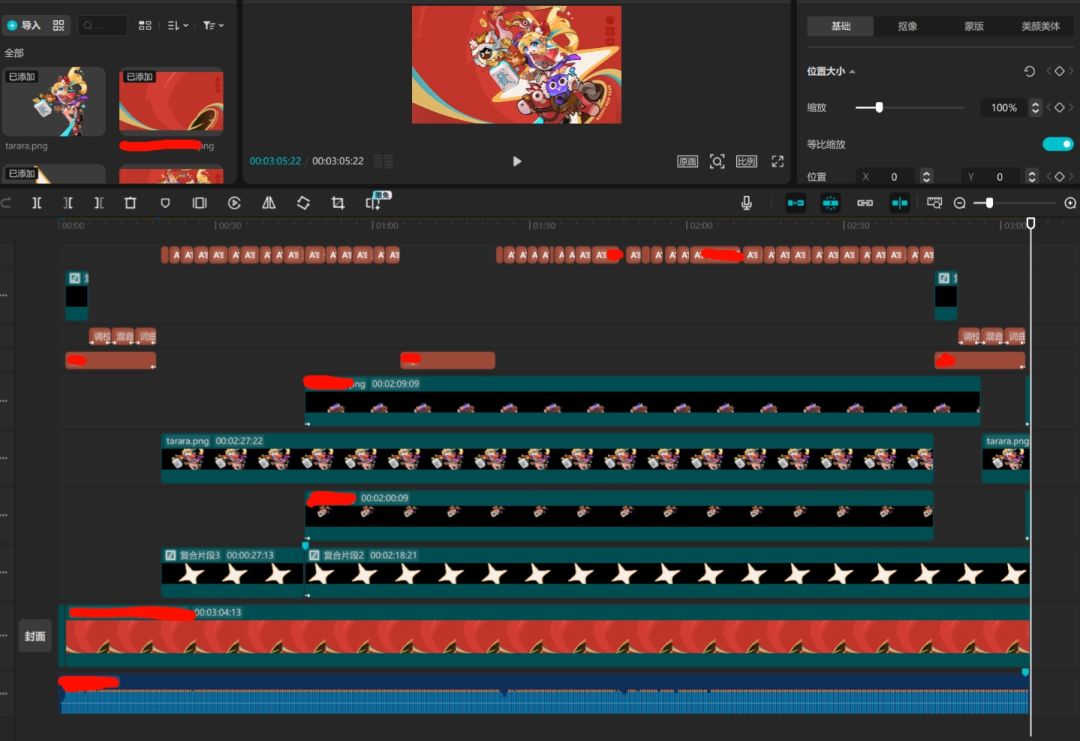The image size is (1080, 741).
Task: Click the 封面 cover button
Action: pyautogui.click(x=35, y=636)
